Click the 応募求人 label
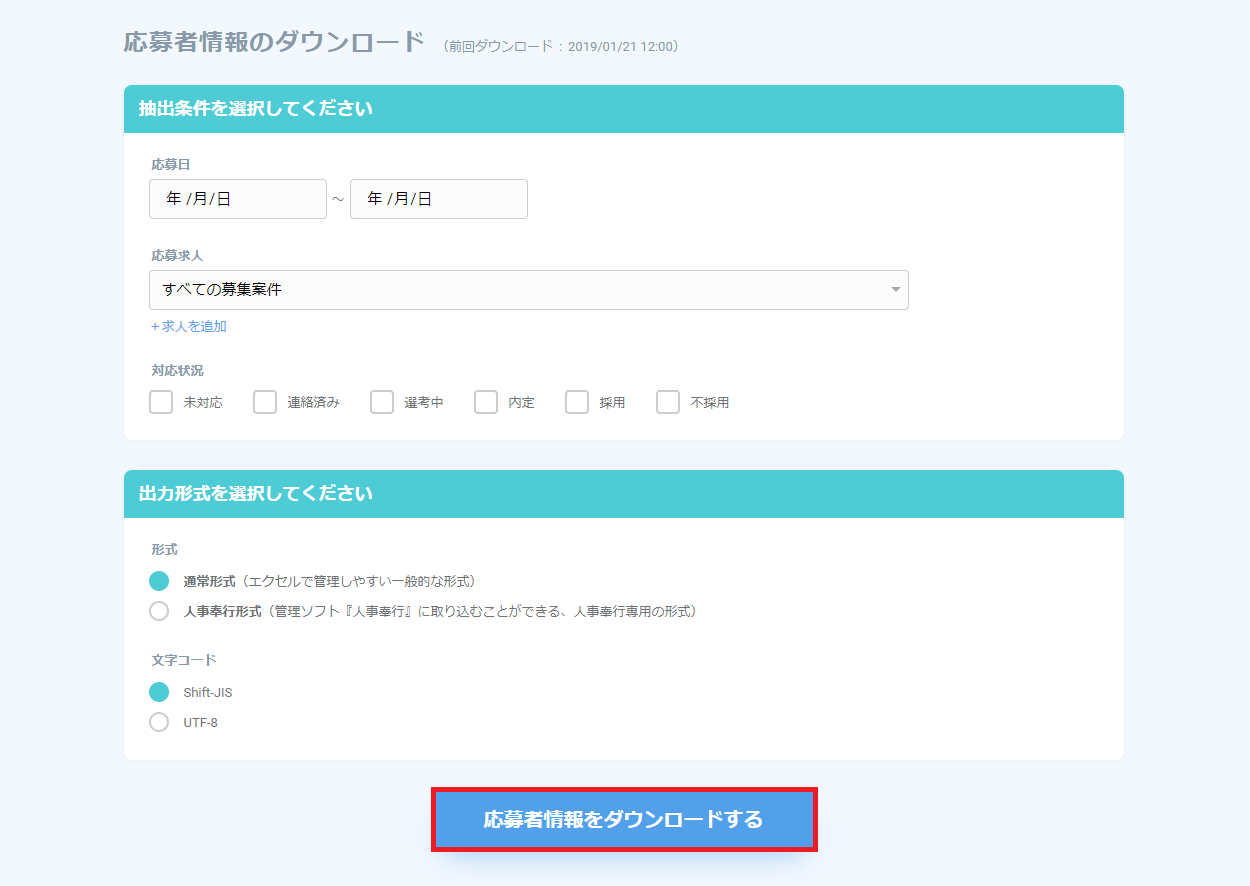 (x=177, y=255)
